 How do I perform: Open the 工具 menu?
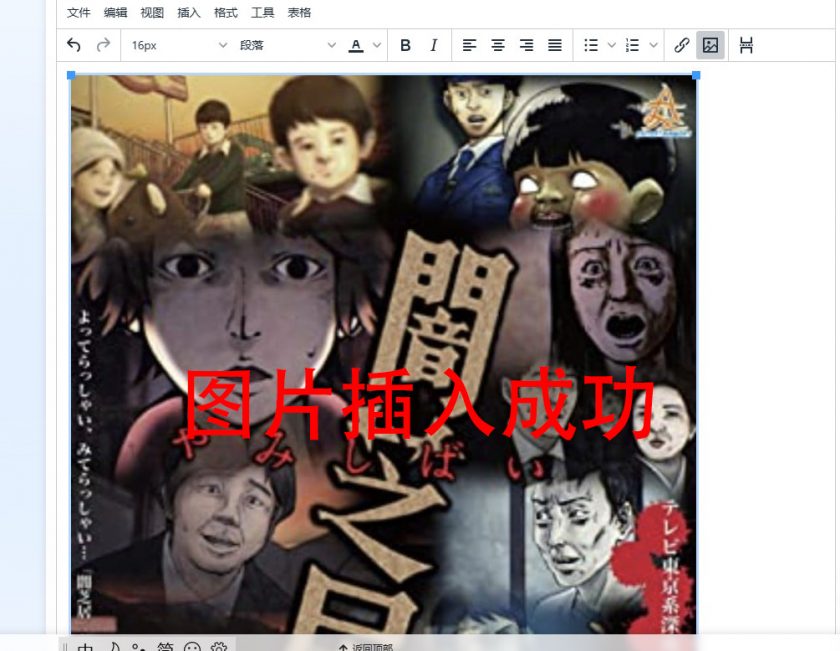pos(262,13)
